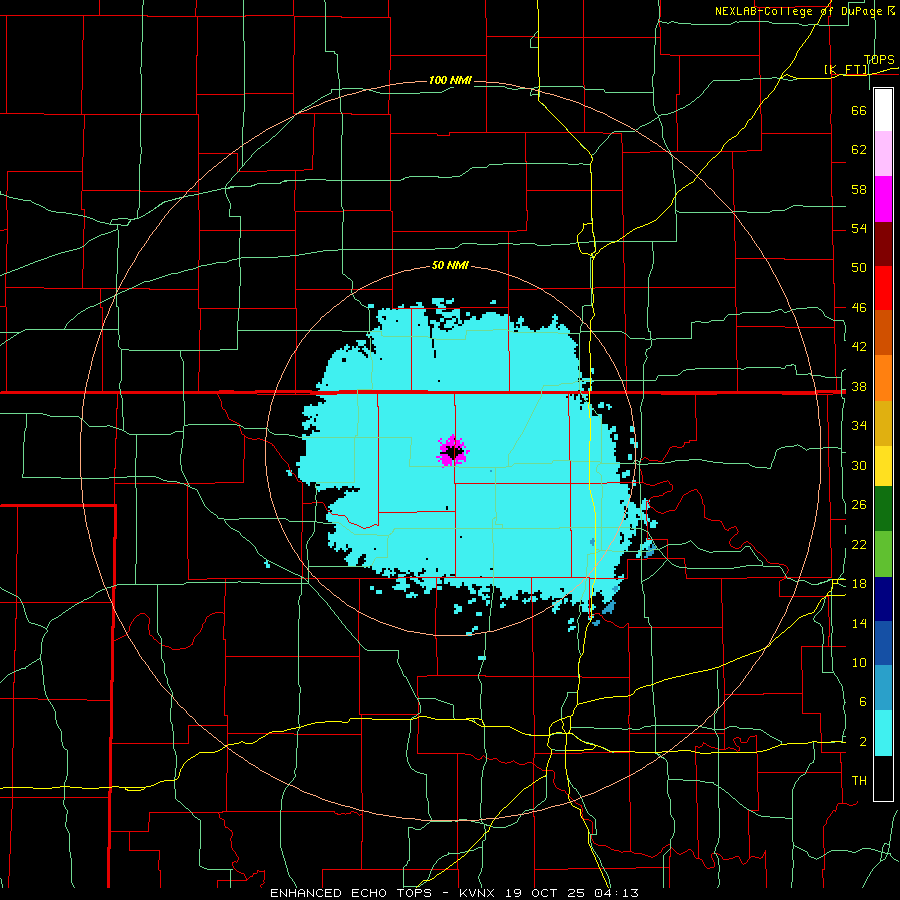Image resolution: width=900 pixels, height=900 pixels.
Task: Click the light green legend swatch
Action: (883, 554)
